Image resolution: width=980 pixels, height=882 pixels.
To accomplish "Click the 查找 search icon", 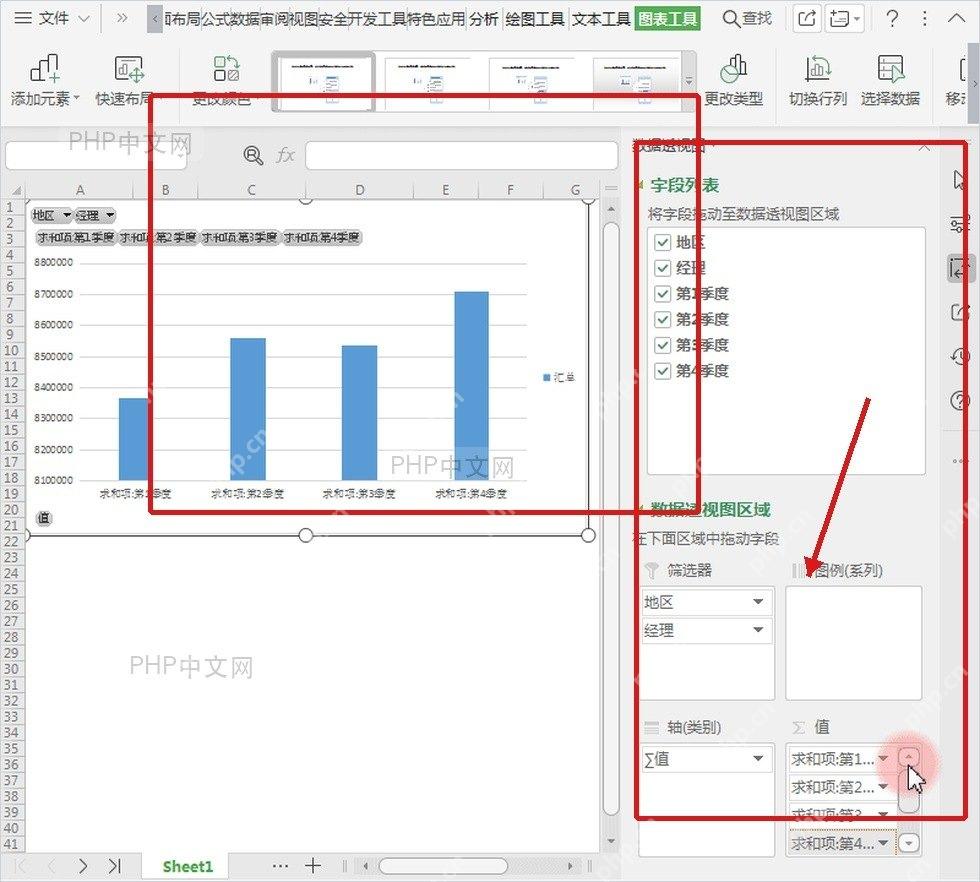I will [x=731, y=19].
